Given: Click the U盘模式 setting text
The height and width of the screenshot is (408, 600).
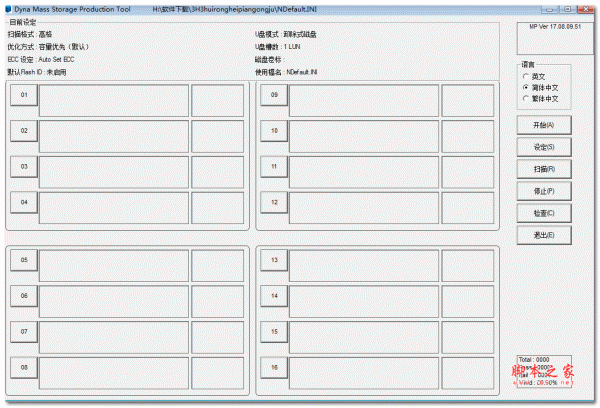Looking at the screenshot, I should [x=286, y=34].
